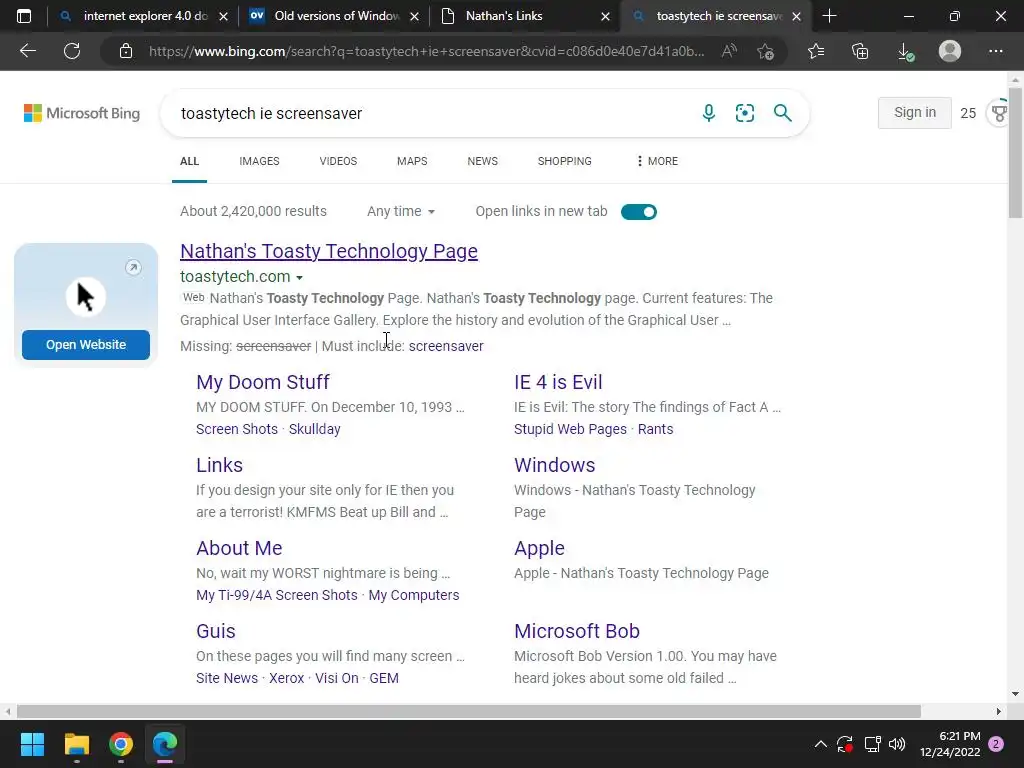Click the horizontal scrollbar thumb
Viewport: 1024px width, 768px height.
pos(468,711)
